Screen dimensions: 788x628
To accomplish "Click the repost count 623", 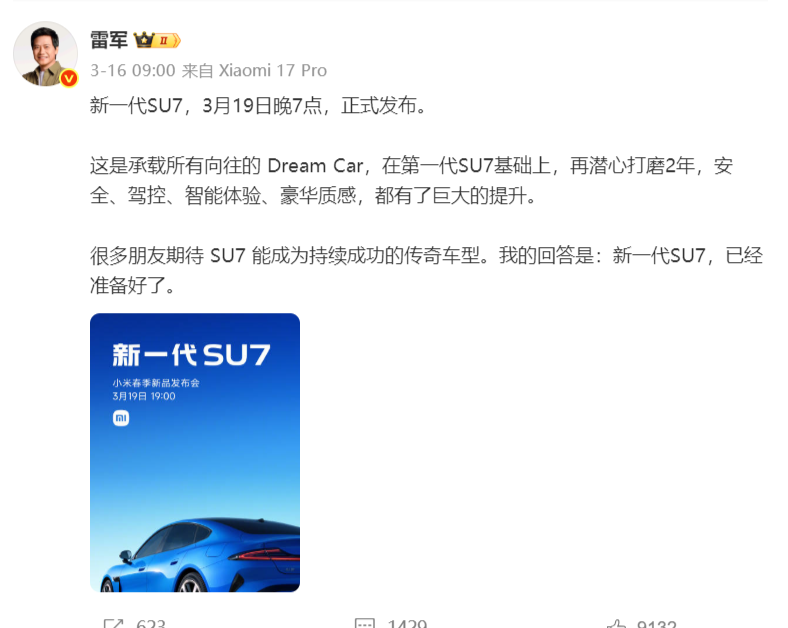I will tap(151, 623).
